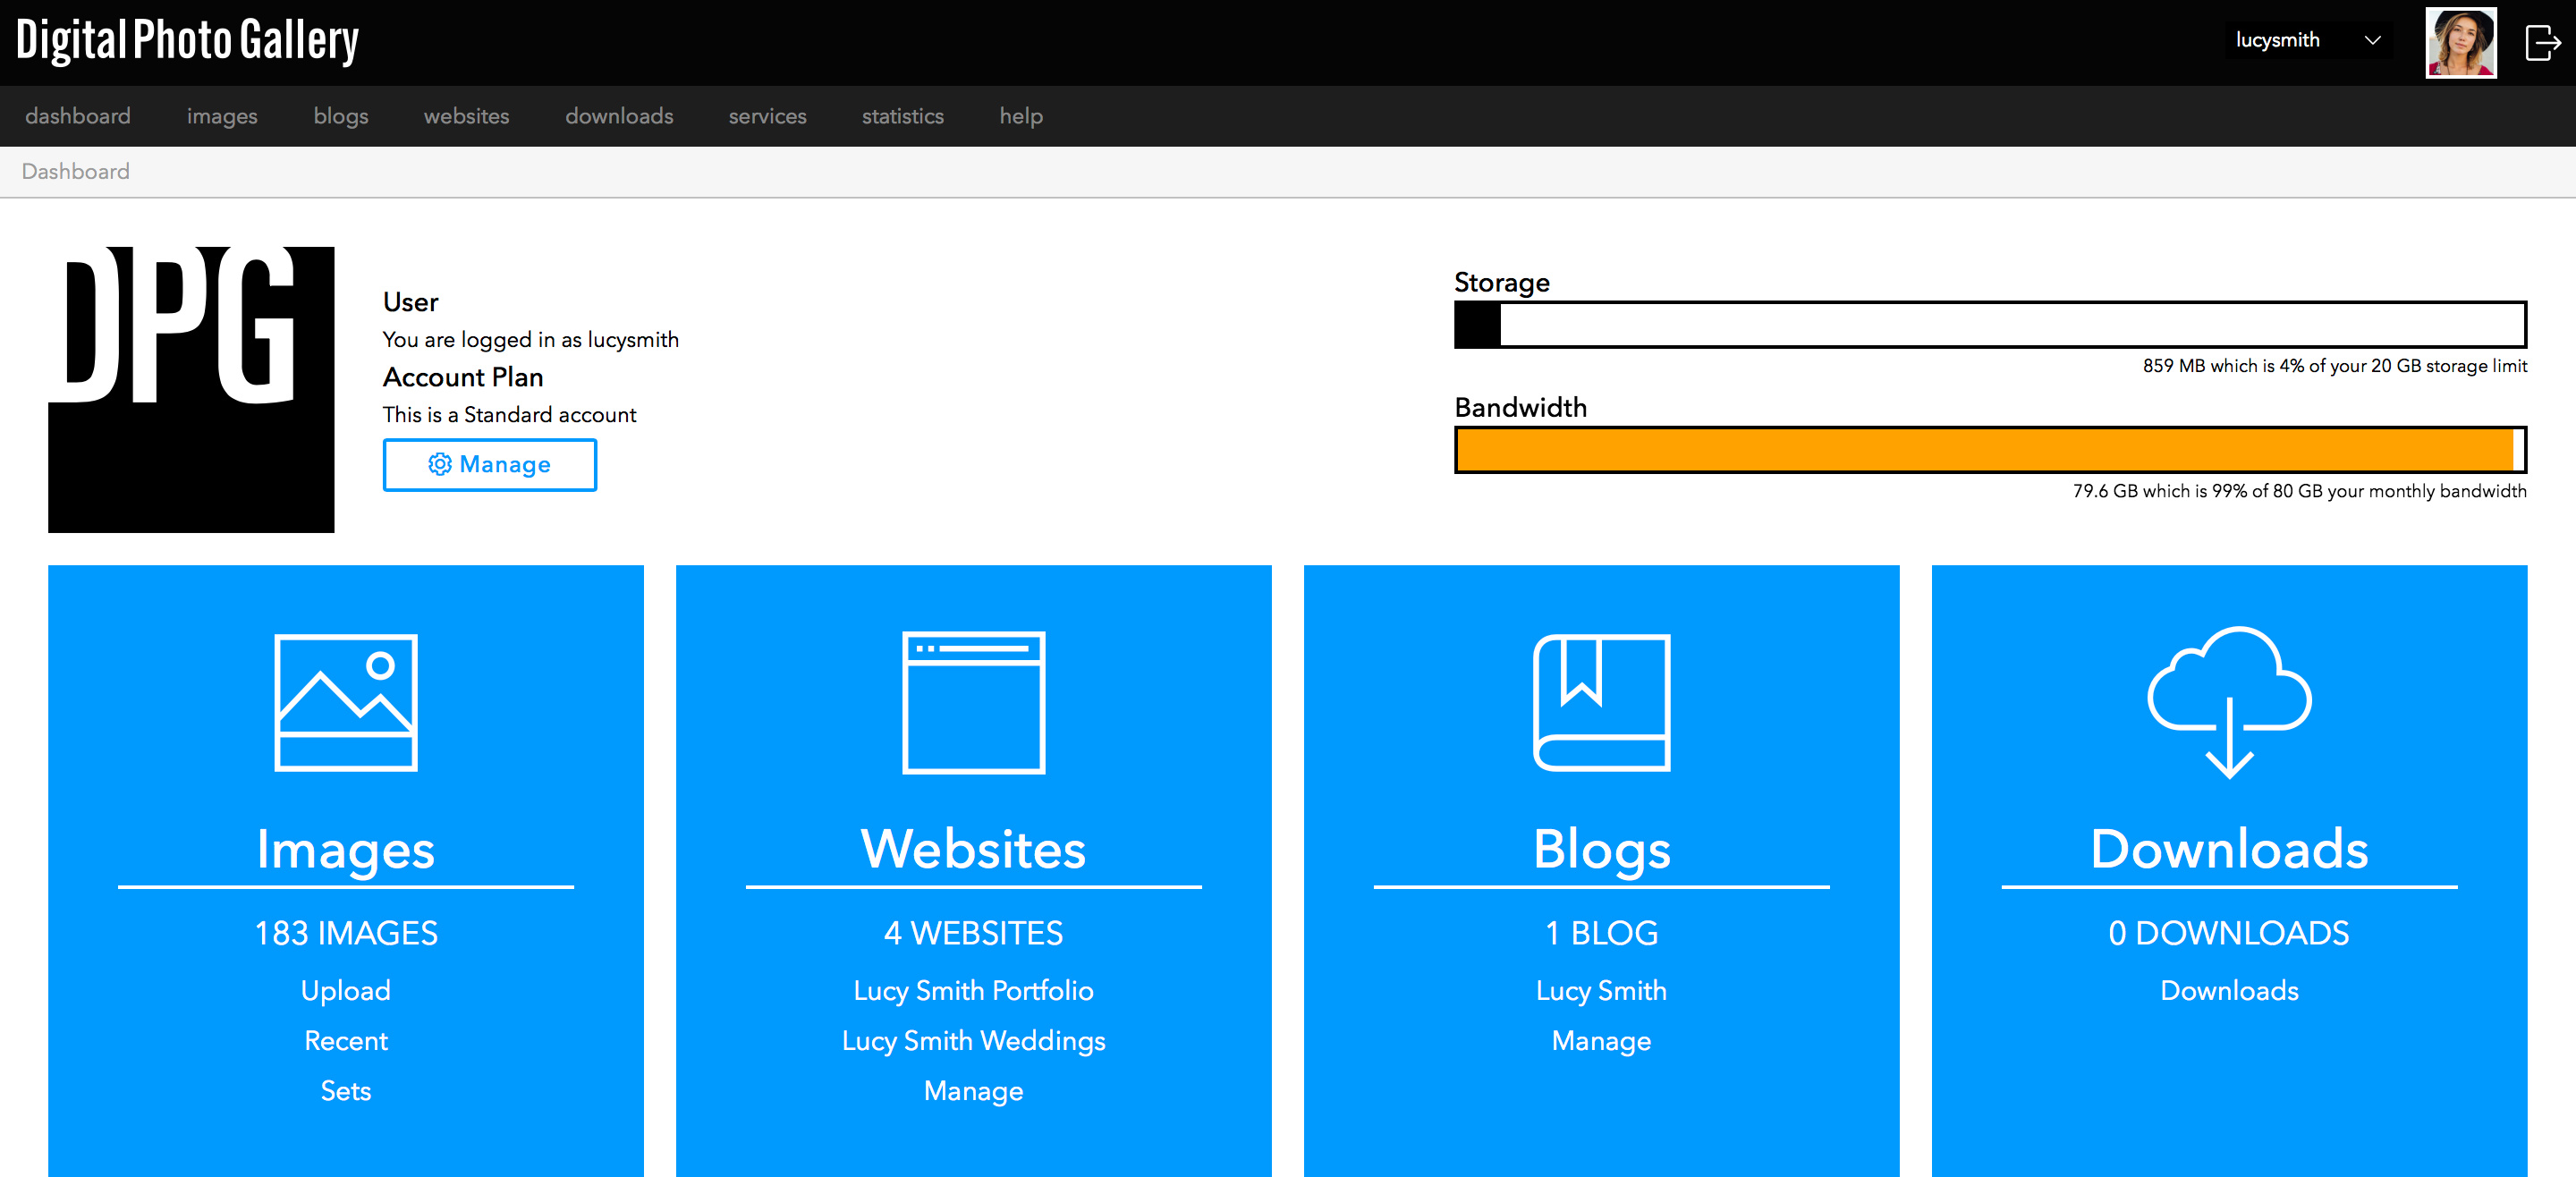Open Lucy Smith blog link
2576x1177 pixels.
1601,990
